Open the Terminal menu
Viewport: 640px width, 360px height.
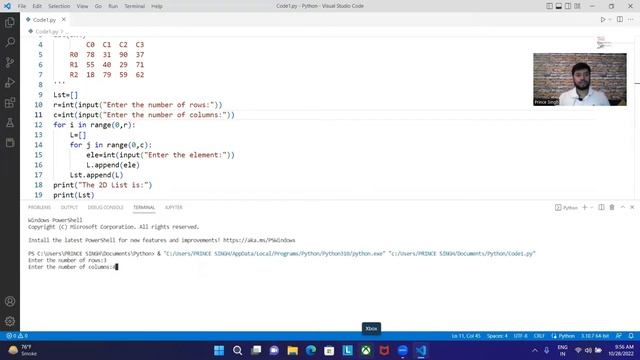134,6
